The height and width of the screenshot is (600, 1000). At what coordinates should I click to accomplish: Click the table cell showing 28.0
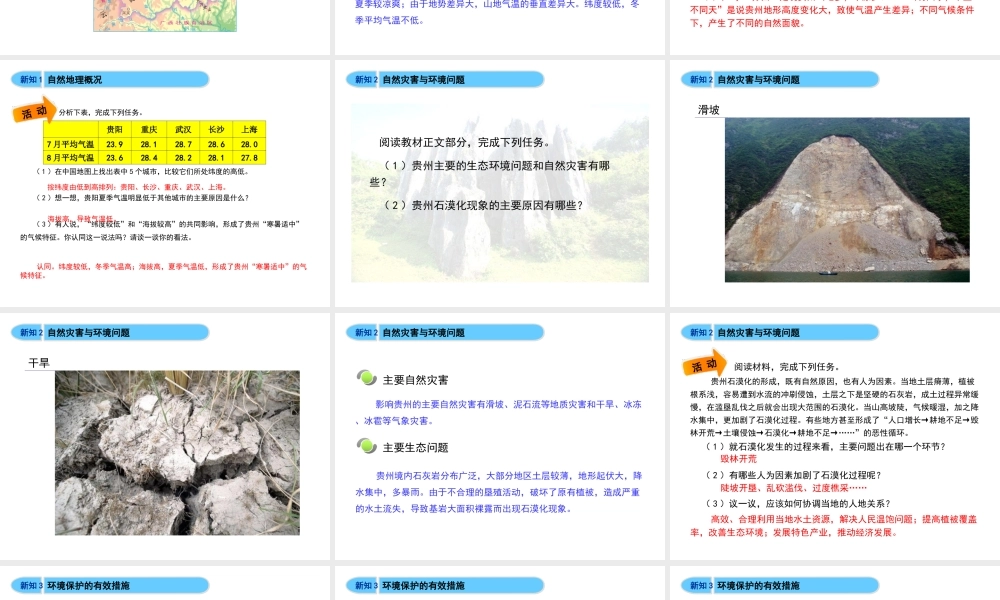point(249,144)
